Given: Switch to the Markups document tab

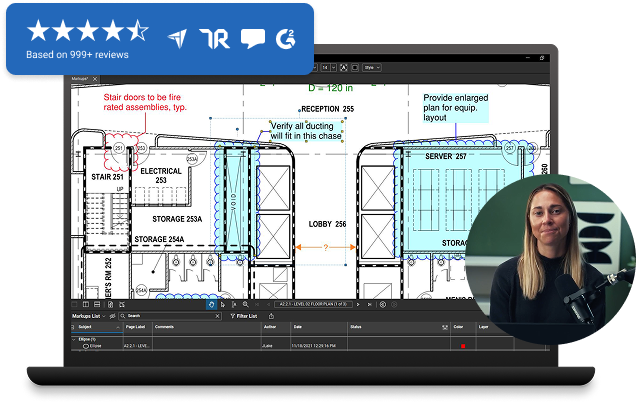Looking at the screenshot, I should 82,76.
